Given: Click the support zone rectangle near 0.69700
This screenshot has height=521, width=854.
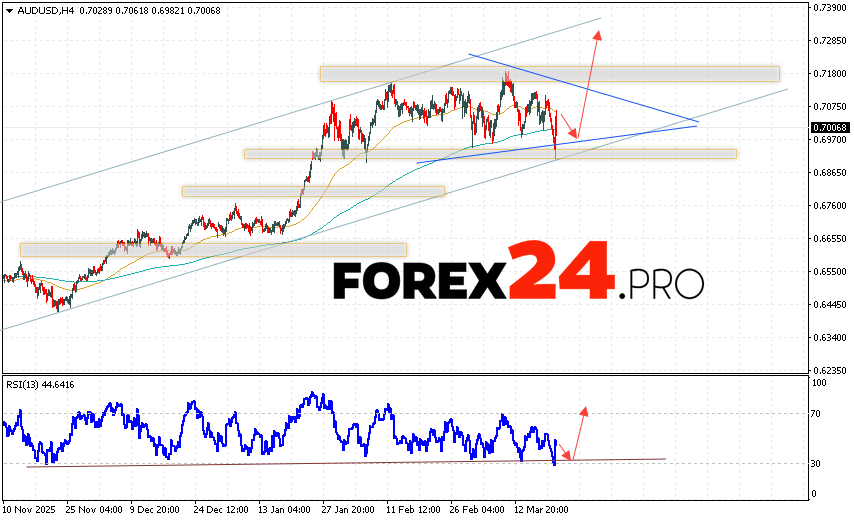Looking at the screenshot, I should pos(489,154).
